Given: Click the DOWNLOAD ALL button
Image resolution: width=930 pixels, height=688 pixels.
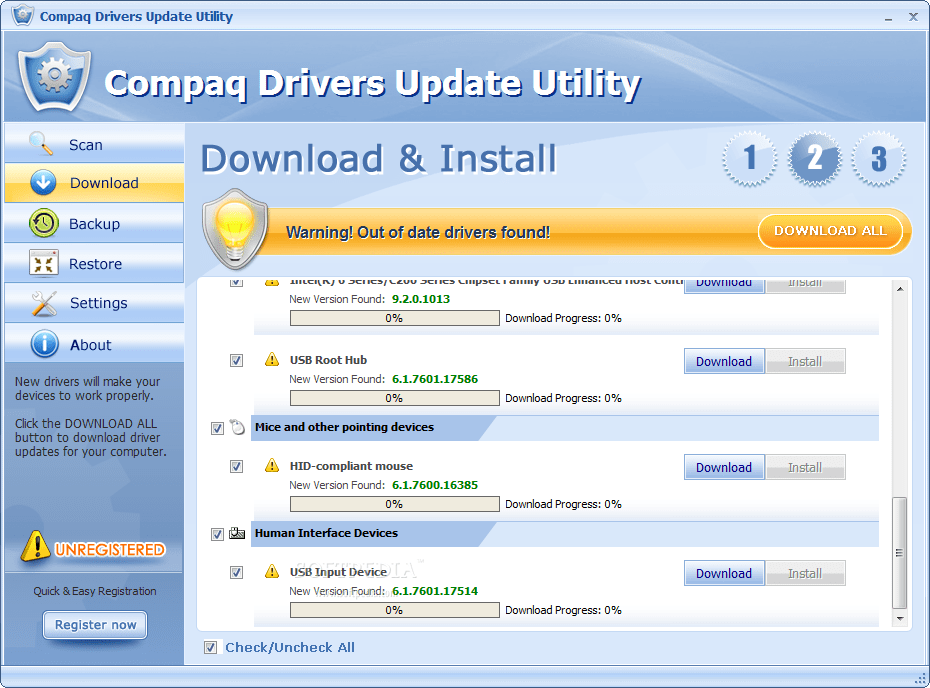Looking at the screenshot, I should 830,231.
